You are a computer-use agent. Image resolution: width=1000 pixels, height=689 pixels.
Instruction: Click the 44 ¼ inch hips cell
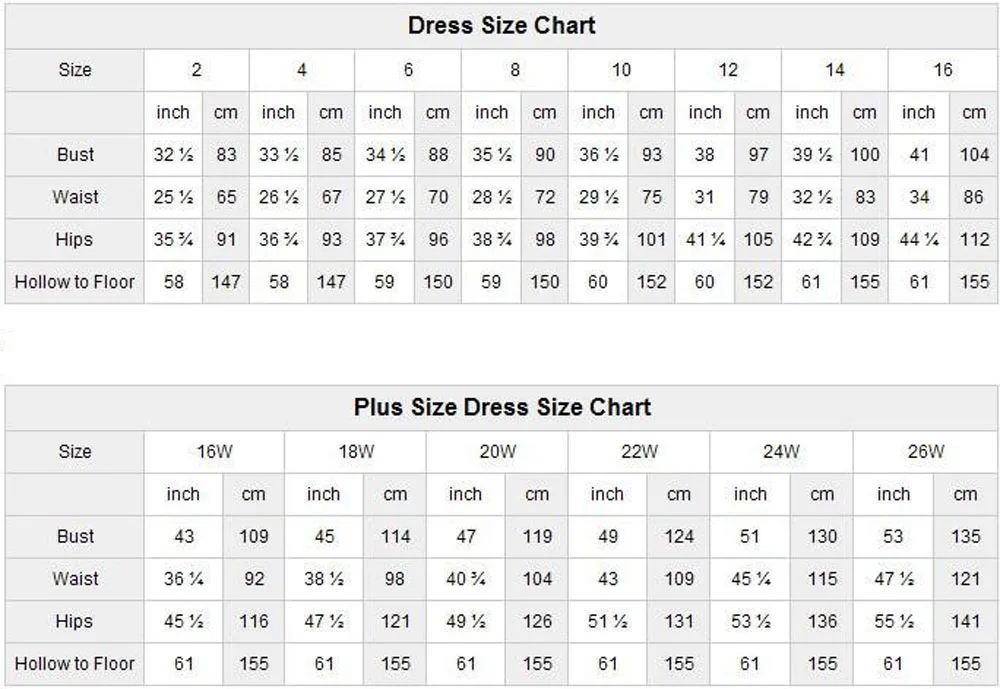919,239
